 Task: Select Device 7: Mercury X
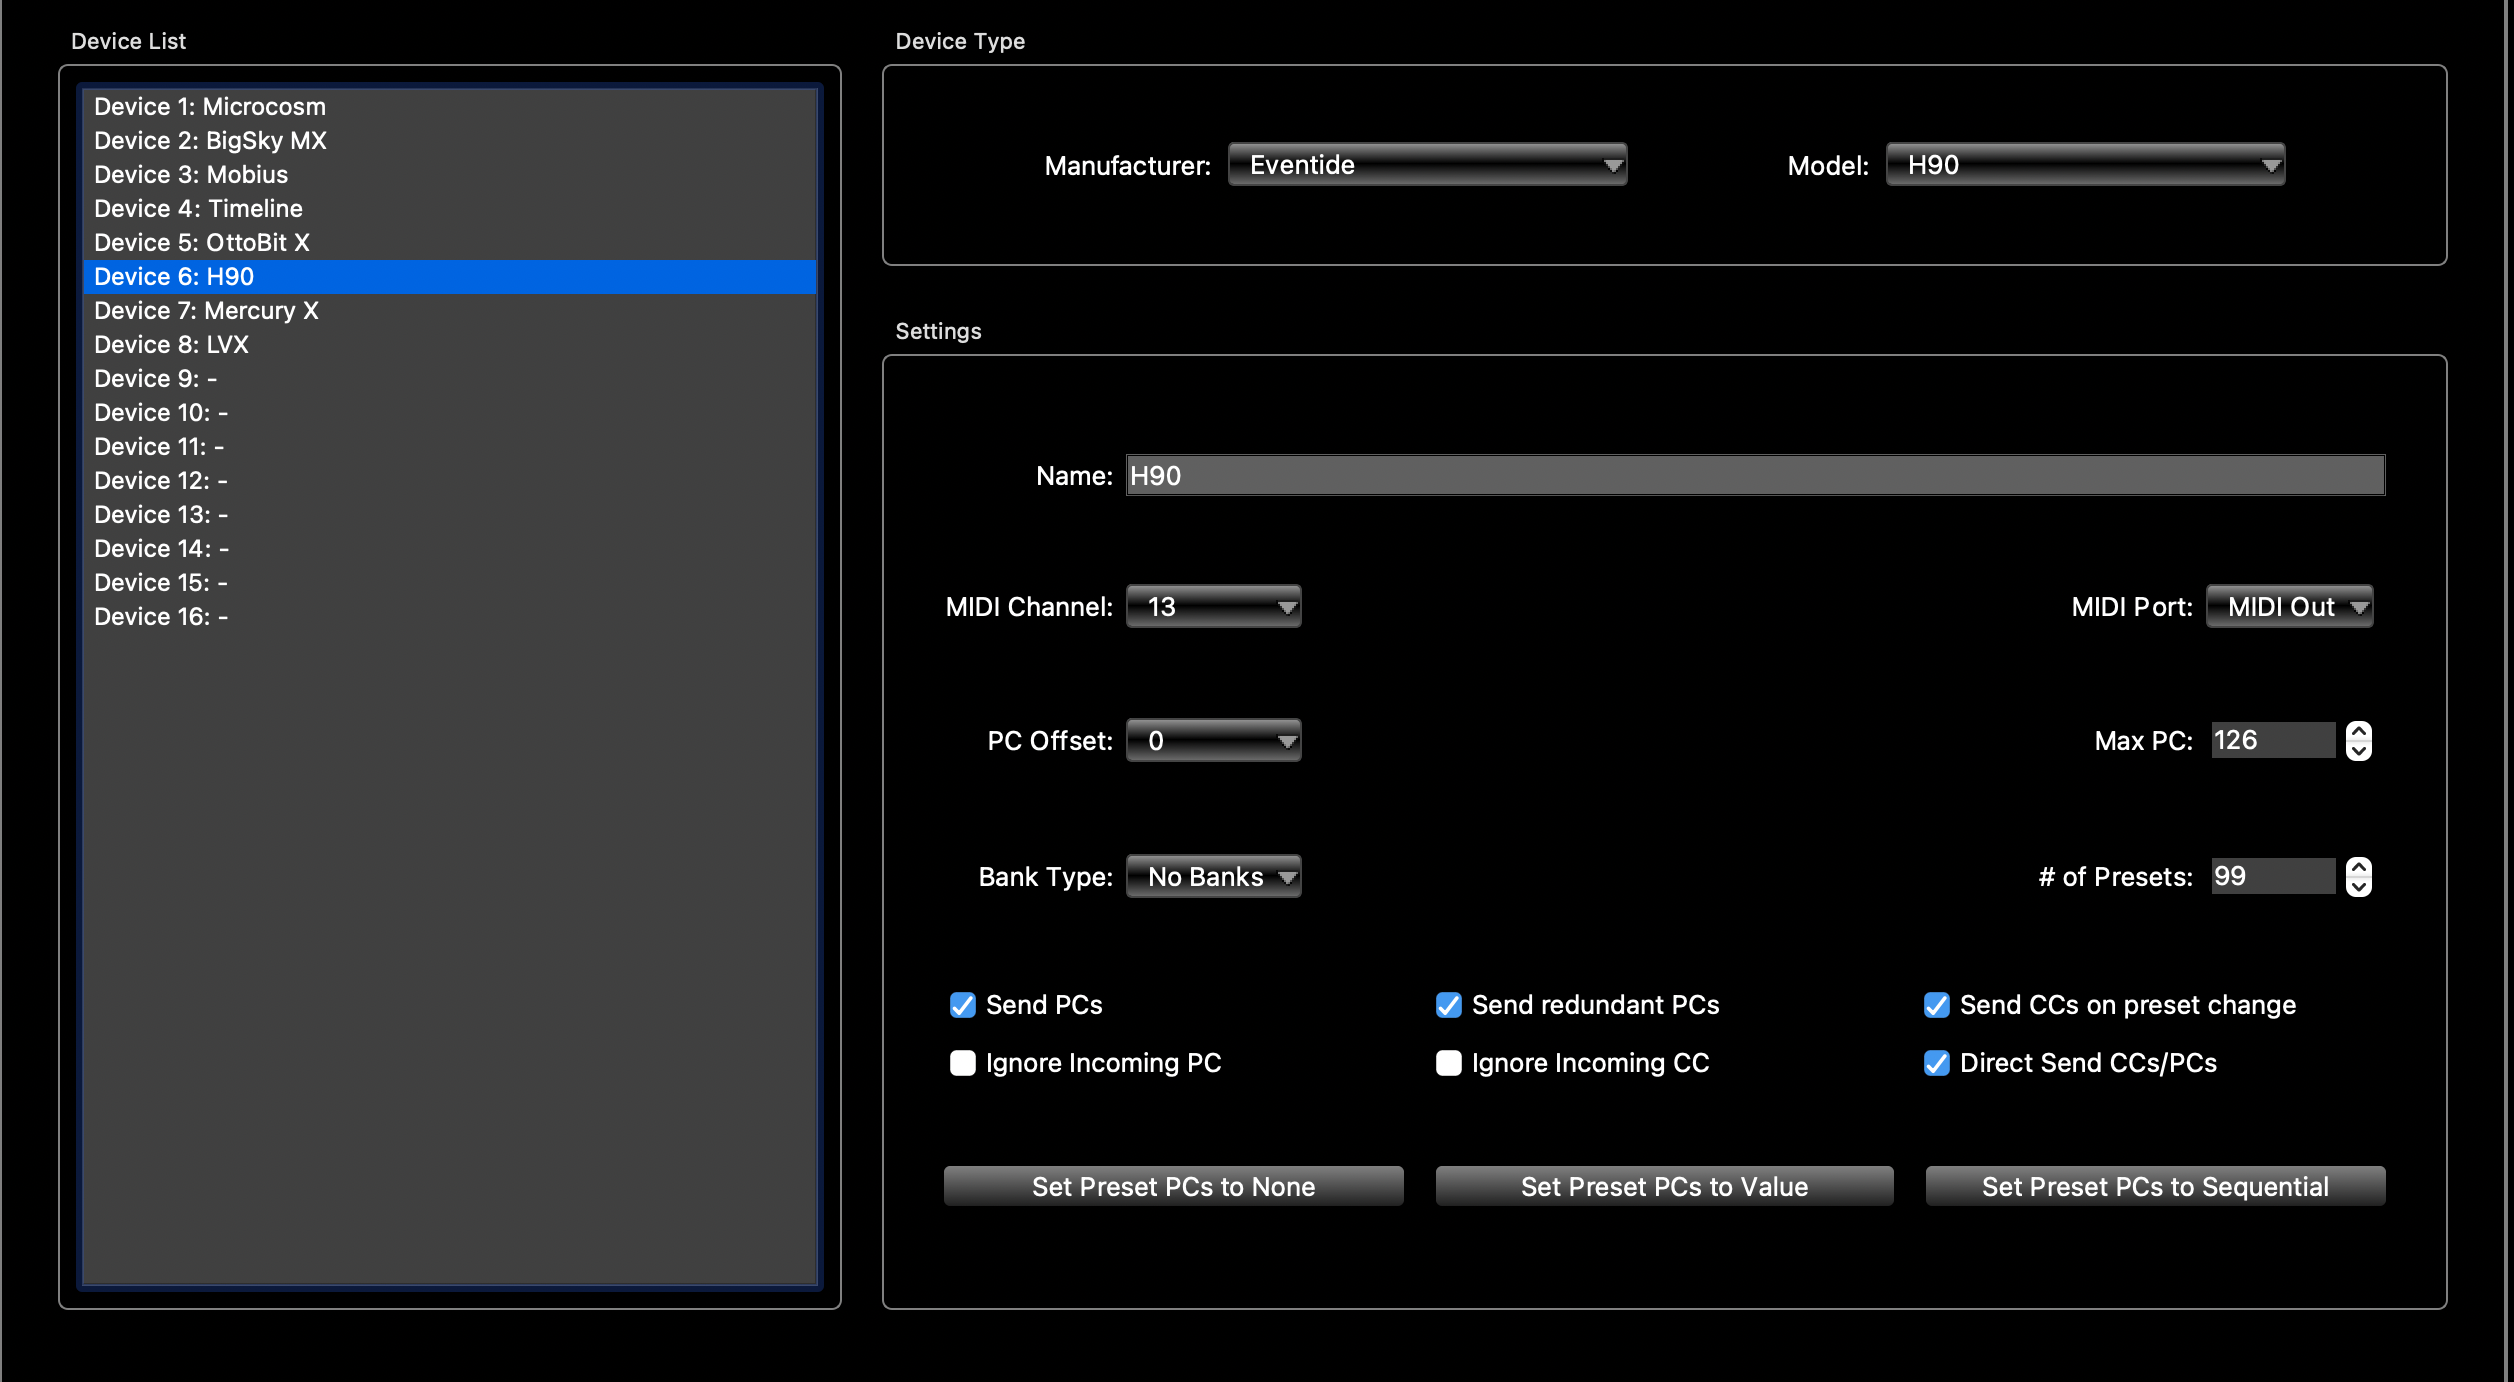tap(449, 311)
